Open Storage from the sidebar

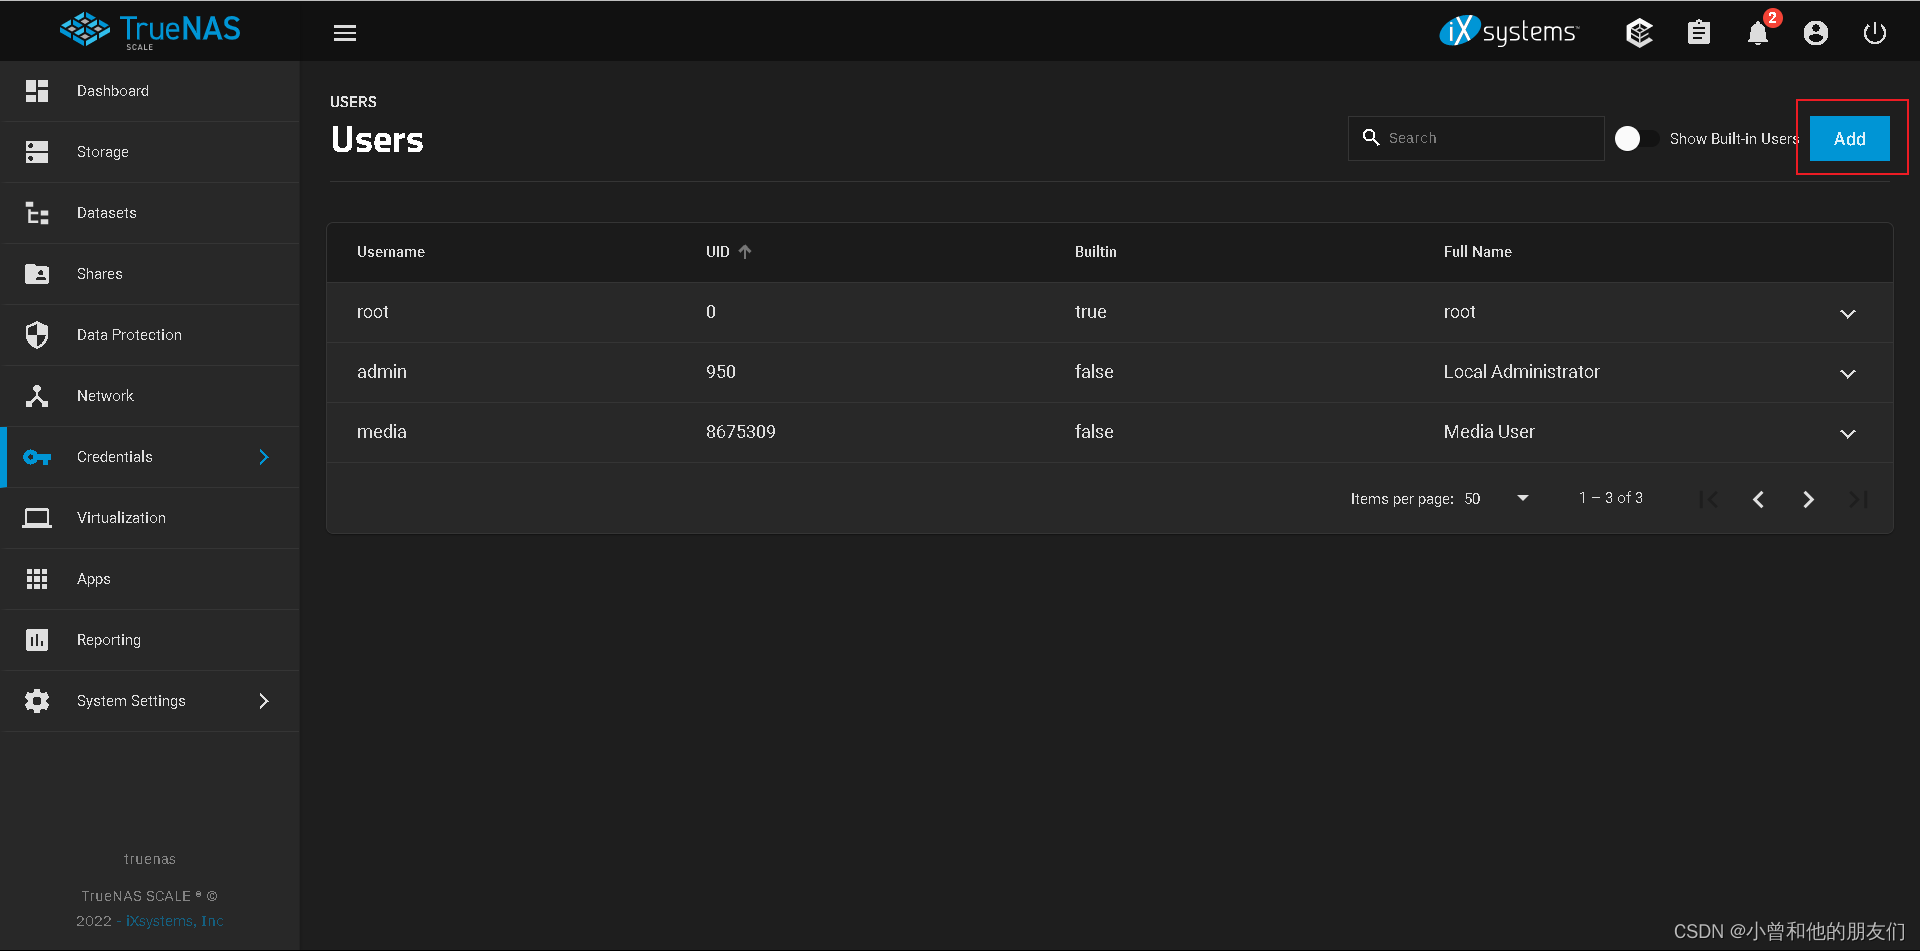(x=152, y=152)
